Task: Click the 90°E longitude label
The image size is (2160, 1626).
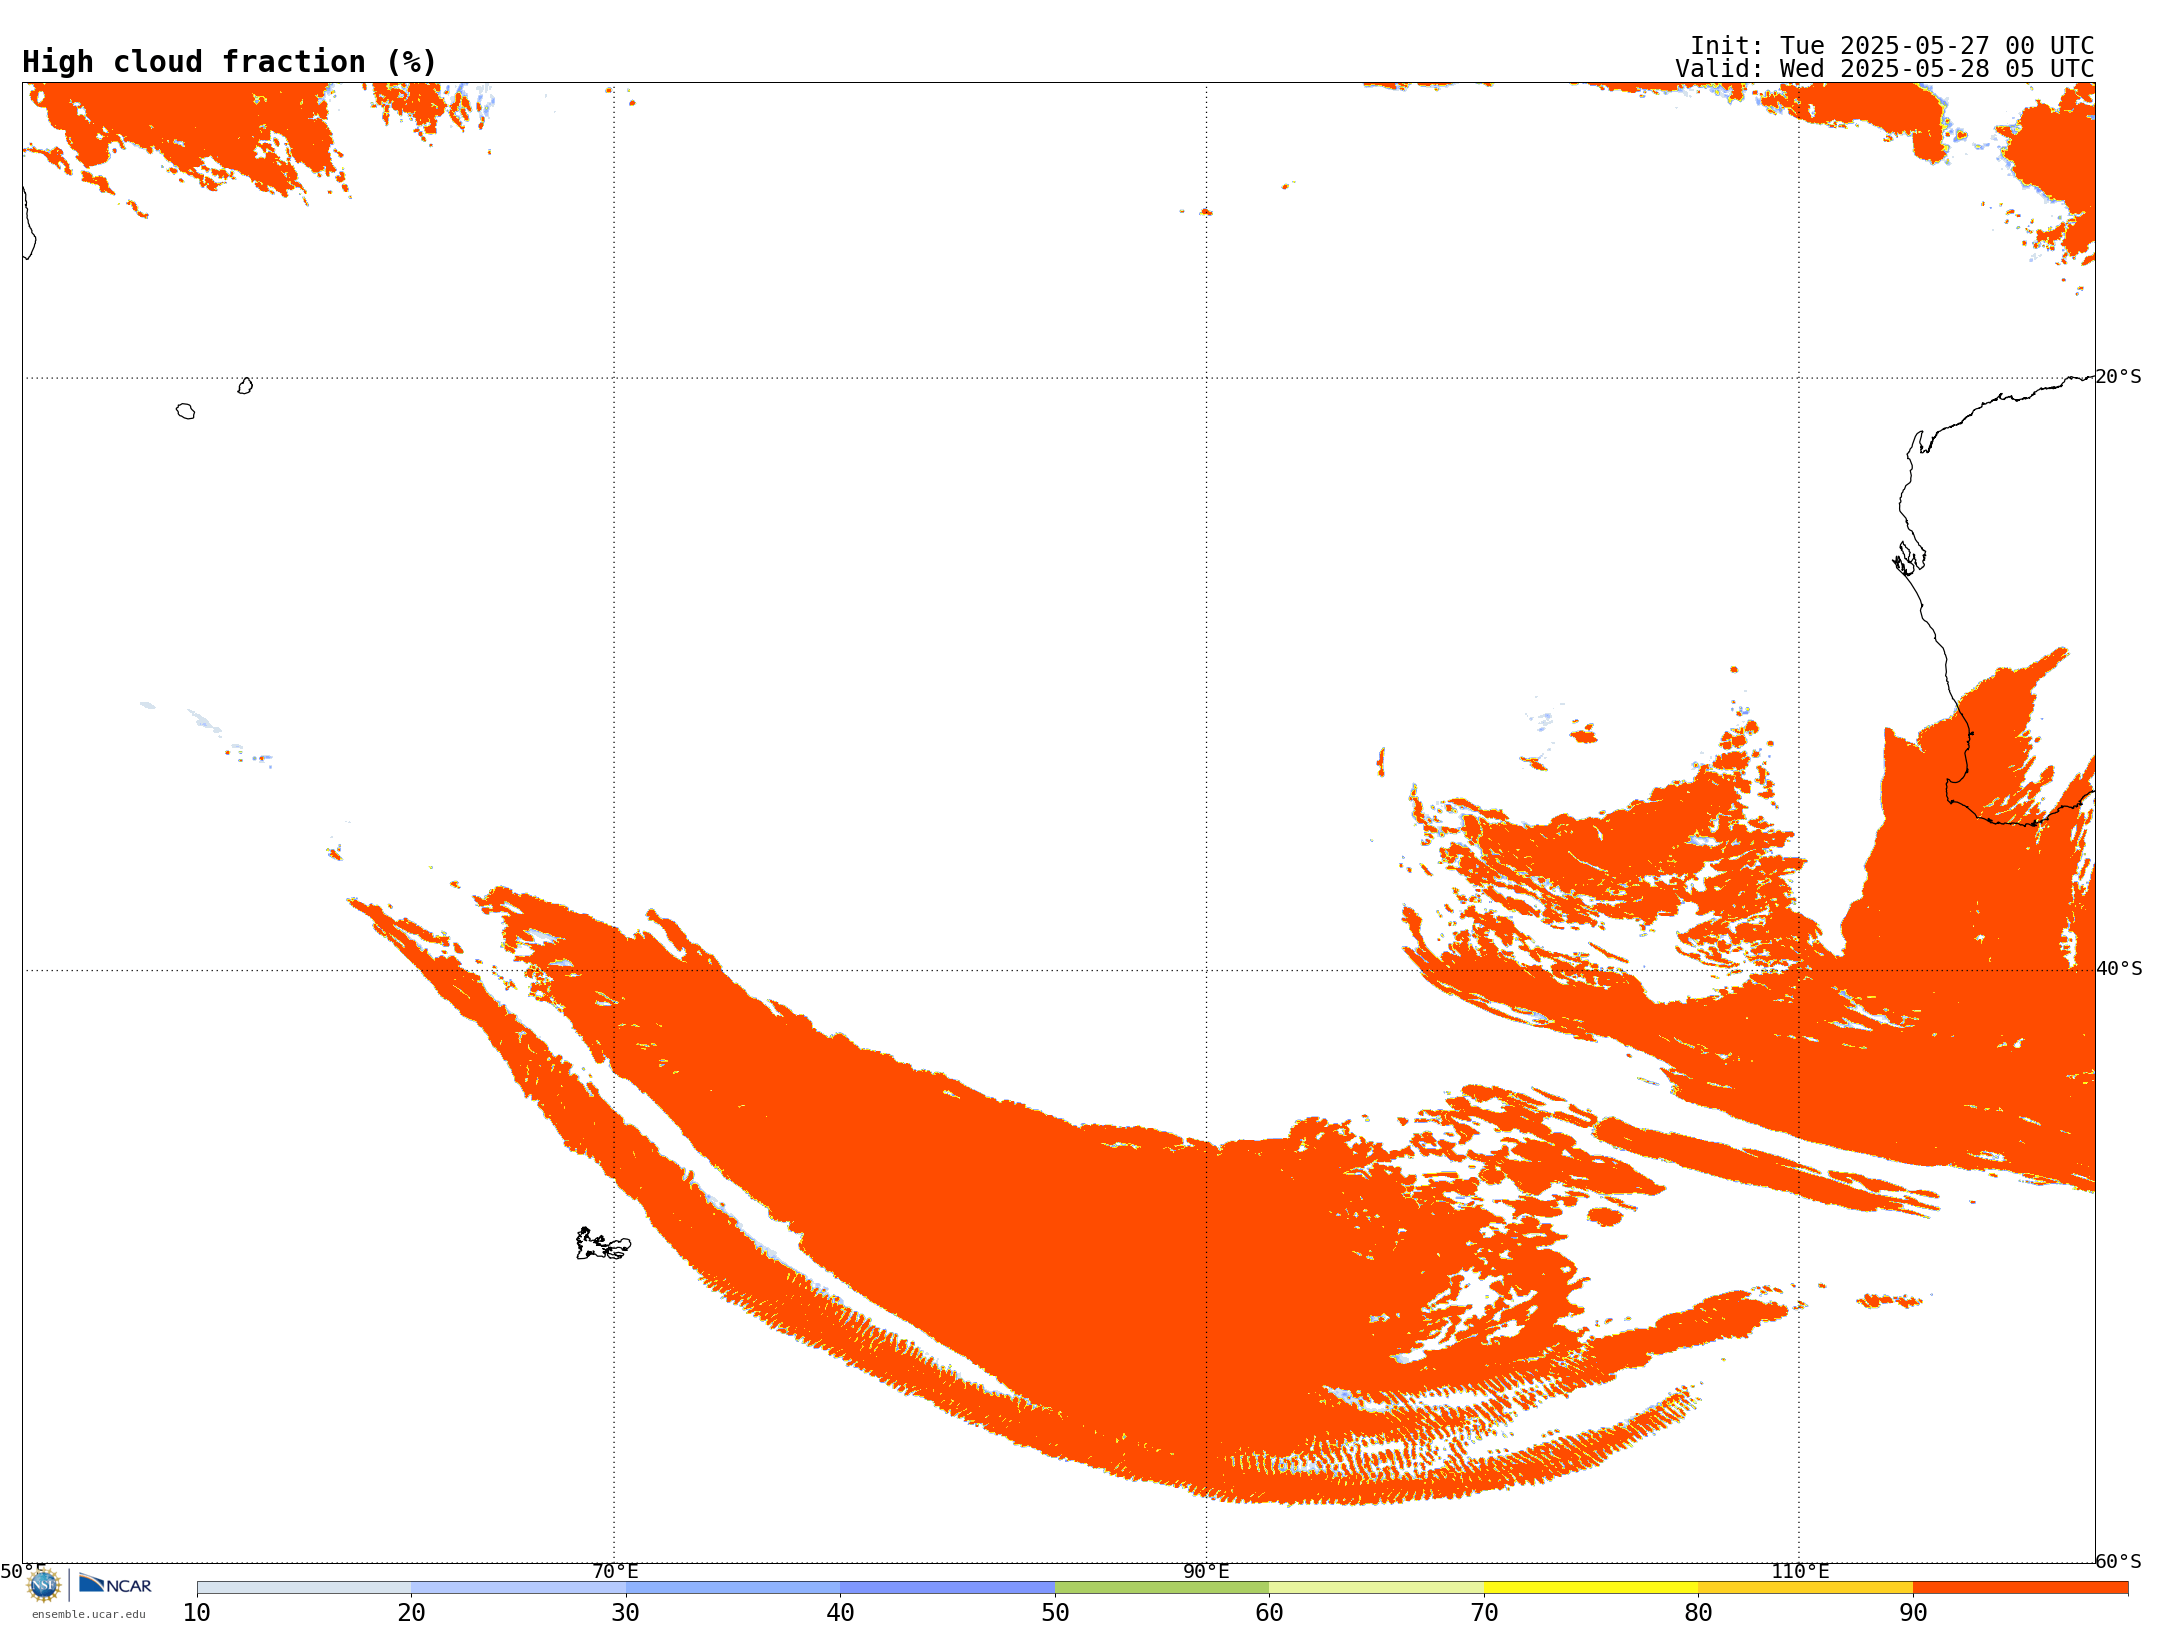Action: (x=1206, y=1572)
